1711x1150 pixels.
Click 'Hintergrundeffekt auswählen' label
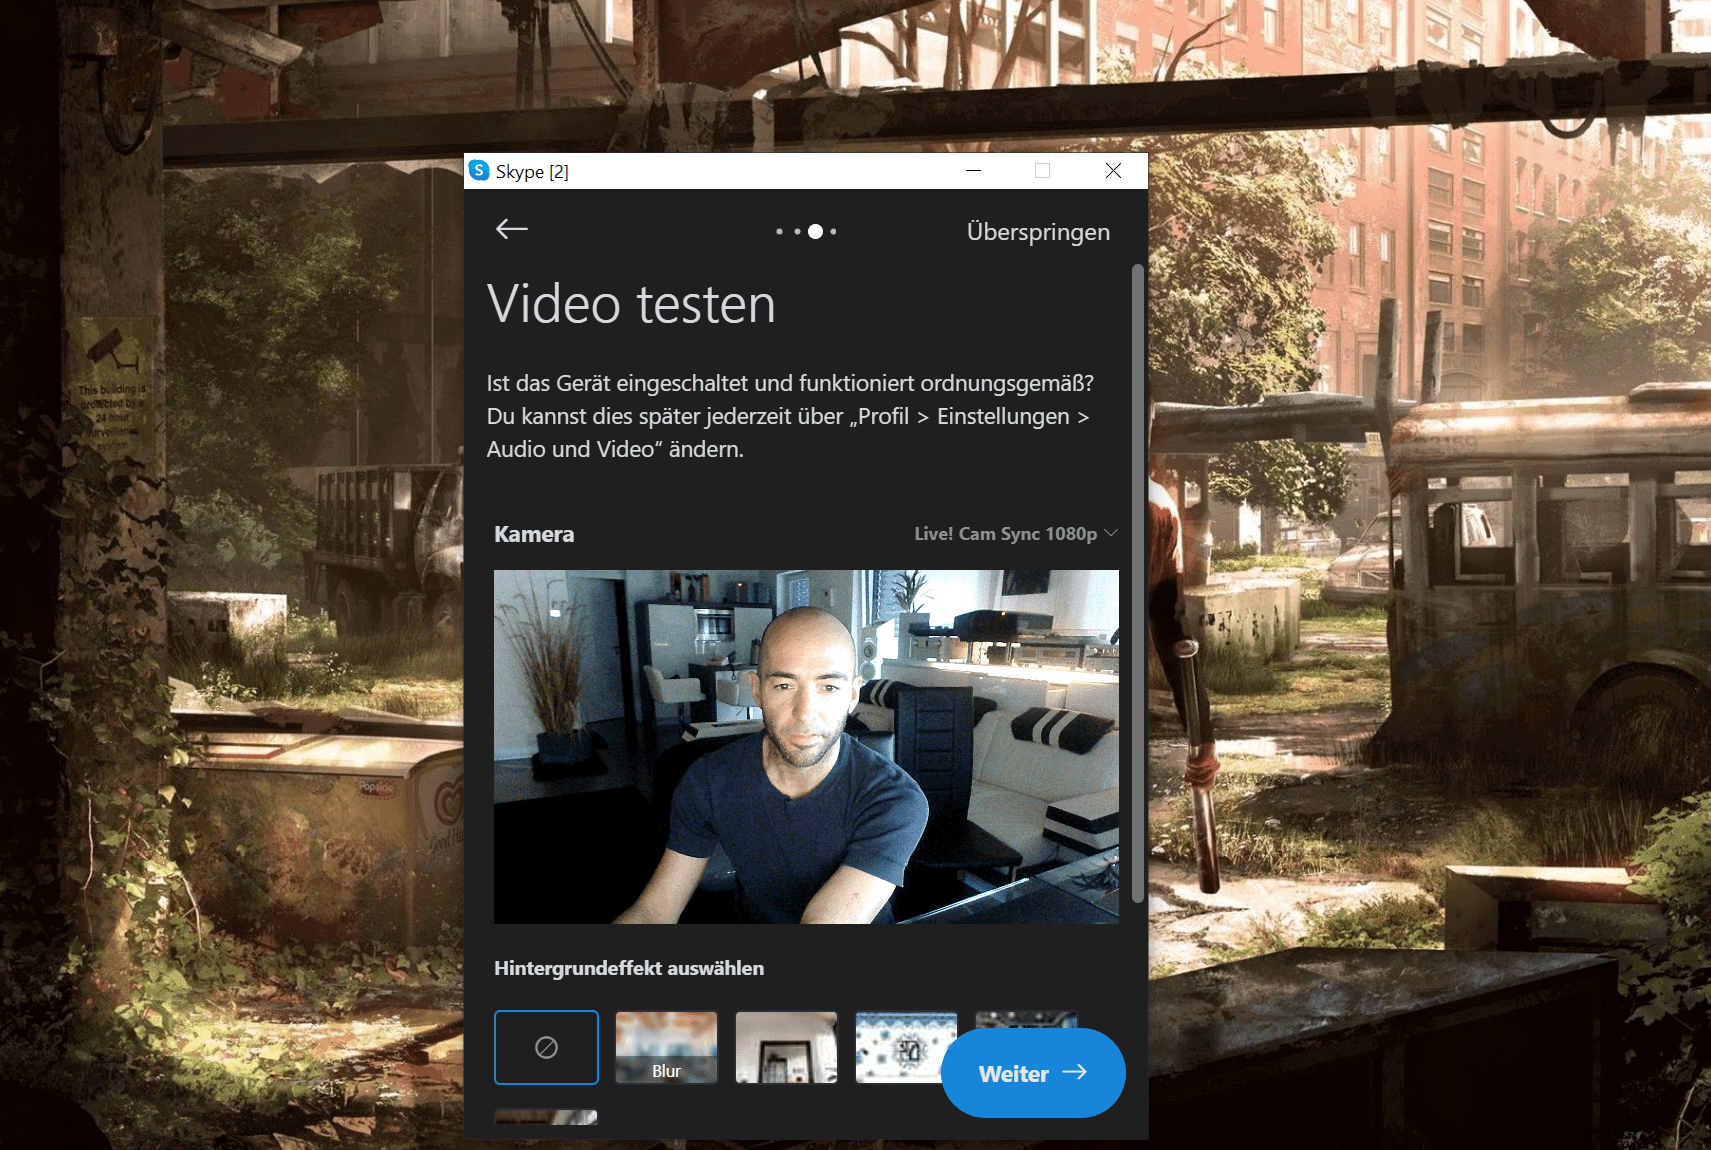click(x=629, y=968)
